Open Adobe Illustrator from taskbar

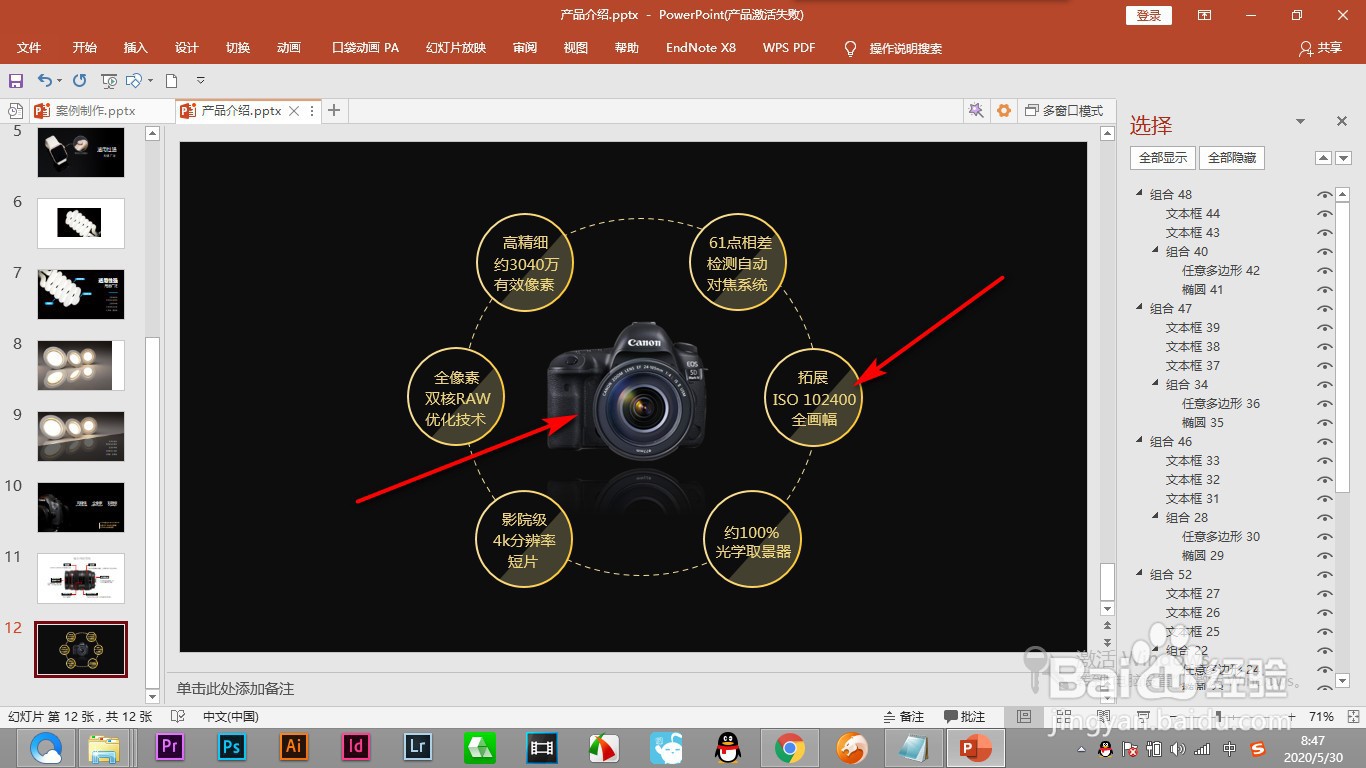click(294, 746)
